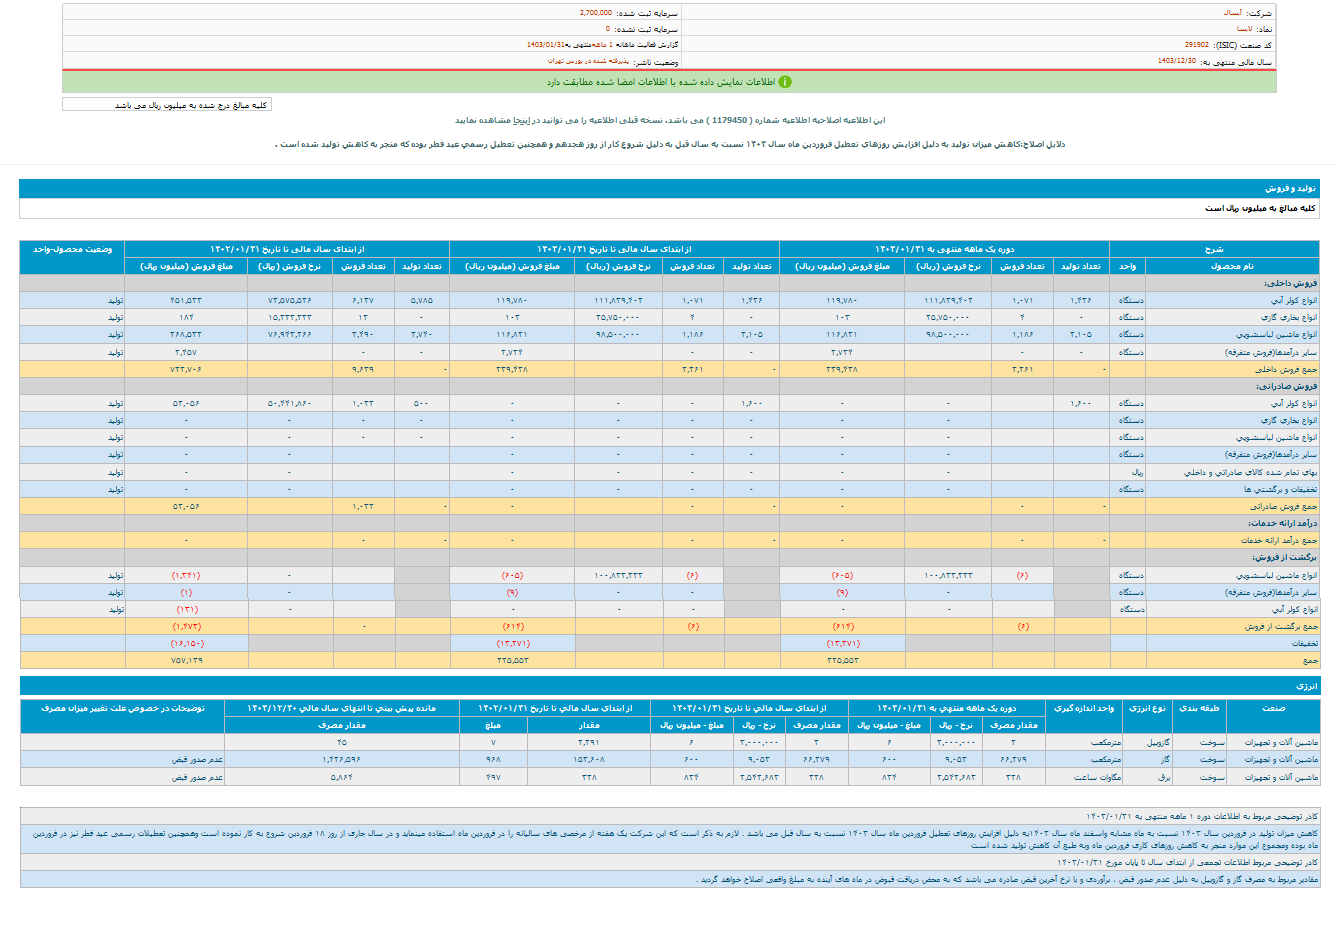Click the 'تخفیفات' row label

1304,643
